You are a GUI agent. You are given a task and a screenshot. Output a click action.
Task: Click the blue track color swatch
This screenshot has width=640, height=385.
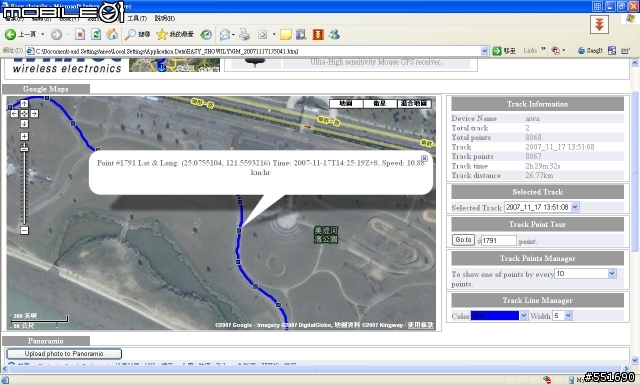(x=495, y=316)
